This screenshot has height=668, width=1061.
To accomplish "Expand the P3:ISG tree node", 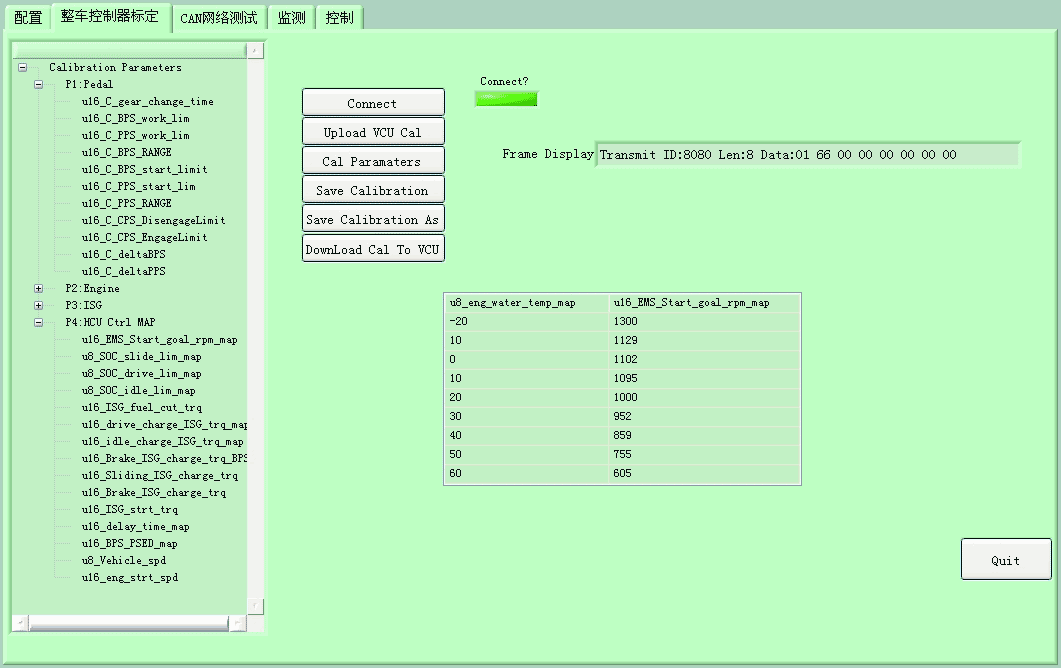I will (x=38, y=306).
